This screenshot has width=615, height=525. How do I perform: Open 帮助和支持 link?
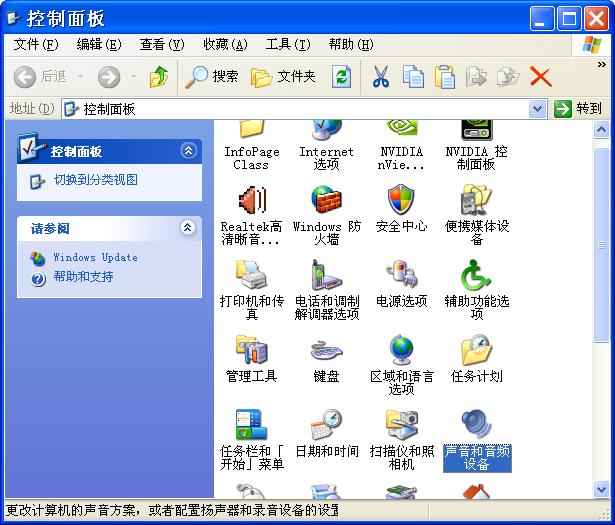click(83, 277)
